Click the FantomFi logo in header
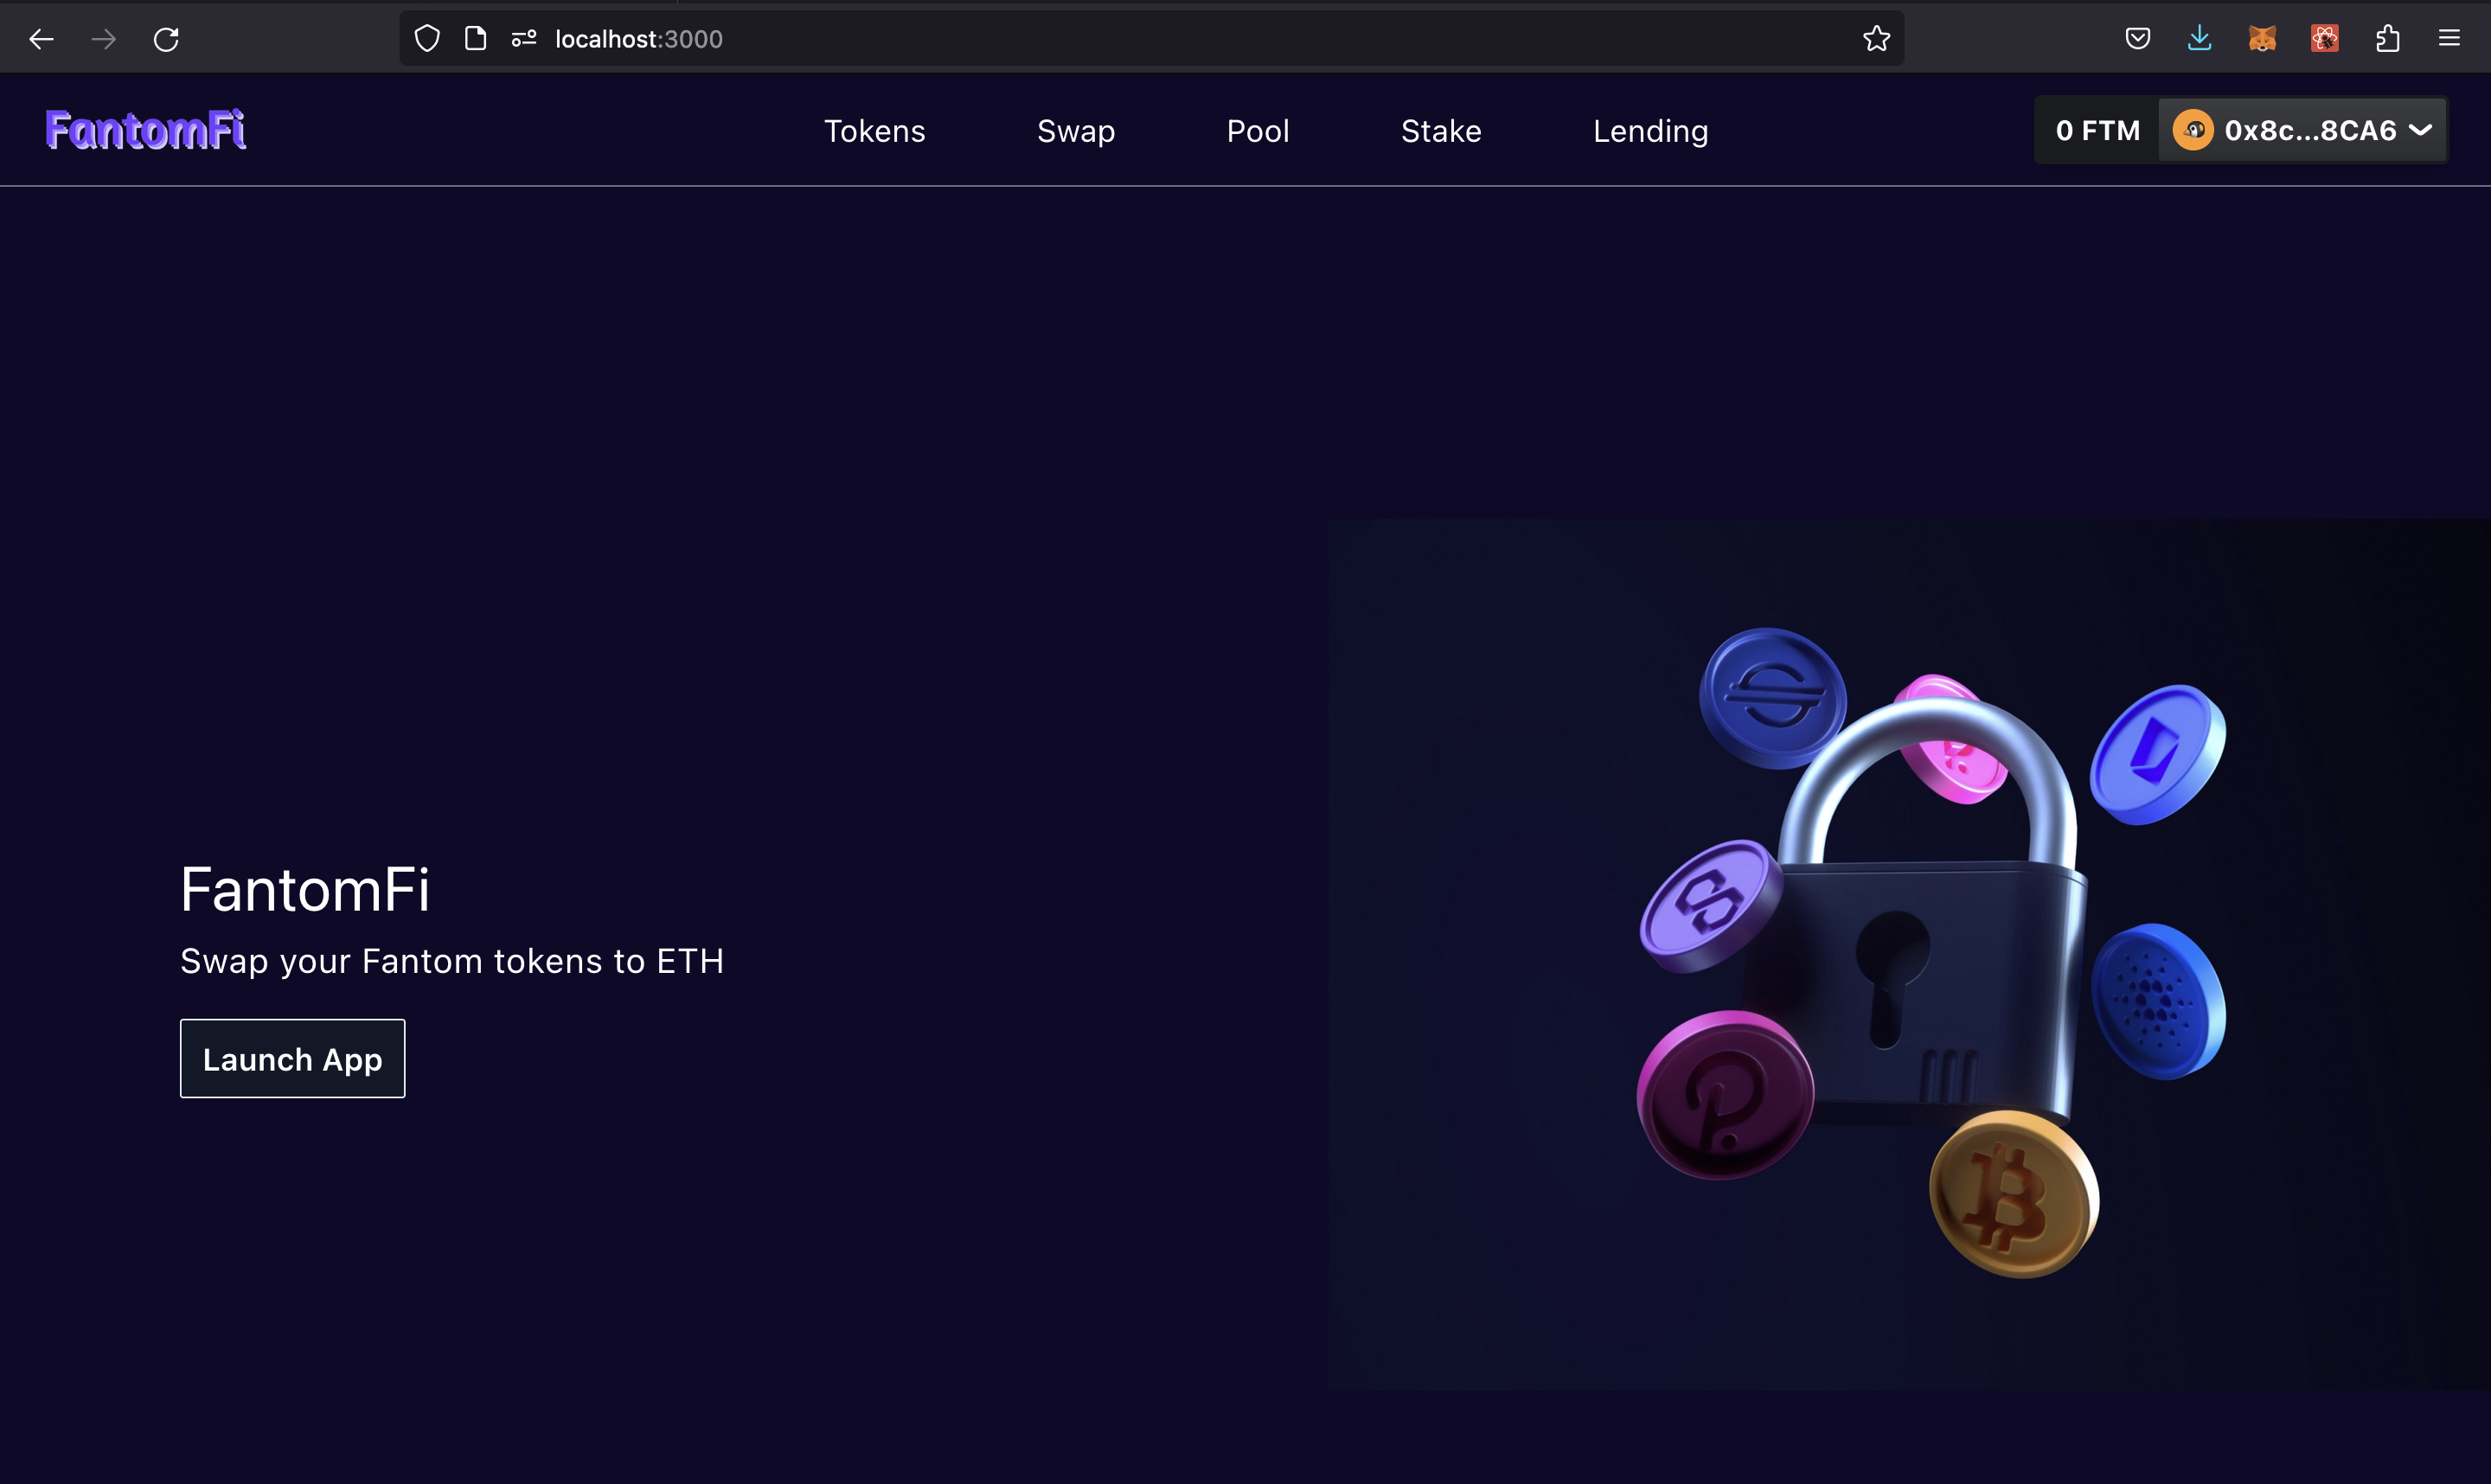This screenshot has height=1484, width=2491. [x=146, y=130]
